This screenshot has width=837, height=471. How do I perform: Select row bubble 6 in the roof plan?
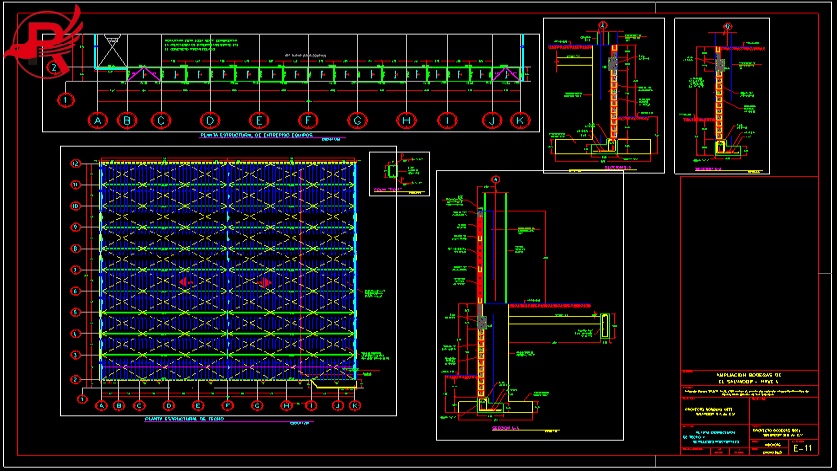click(75, 292)
